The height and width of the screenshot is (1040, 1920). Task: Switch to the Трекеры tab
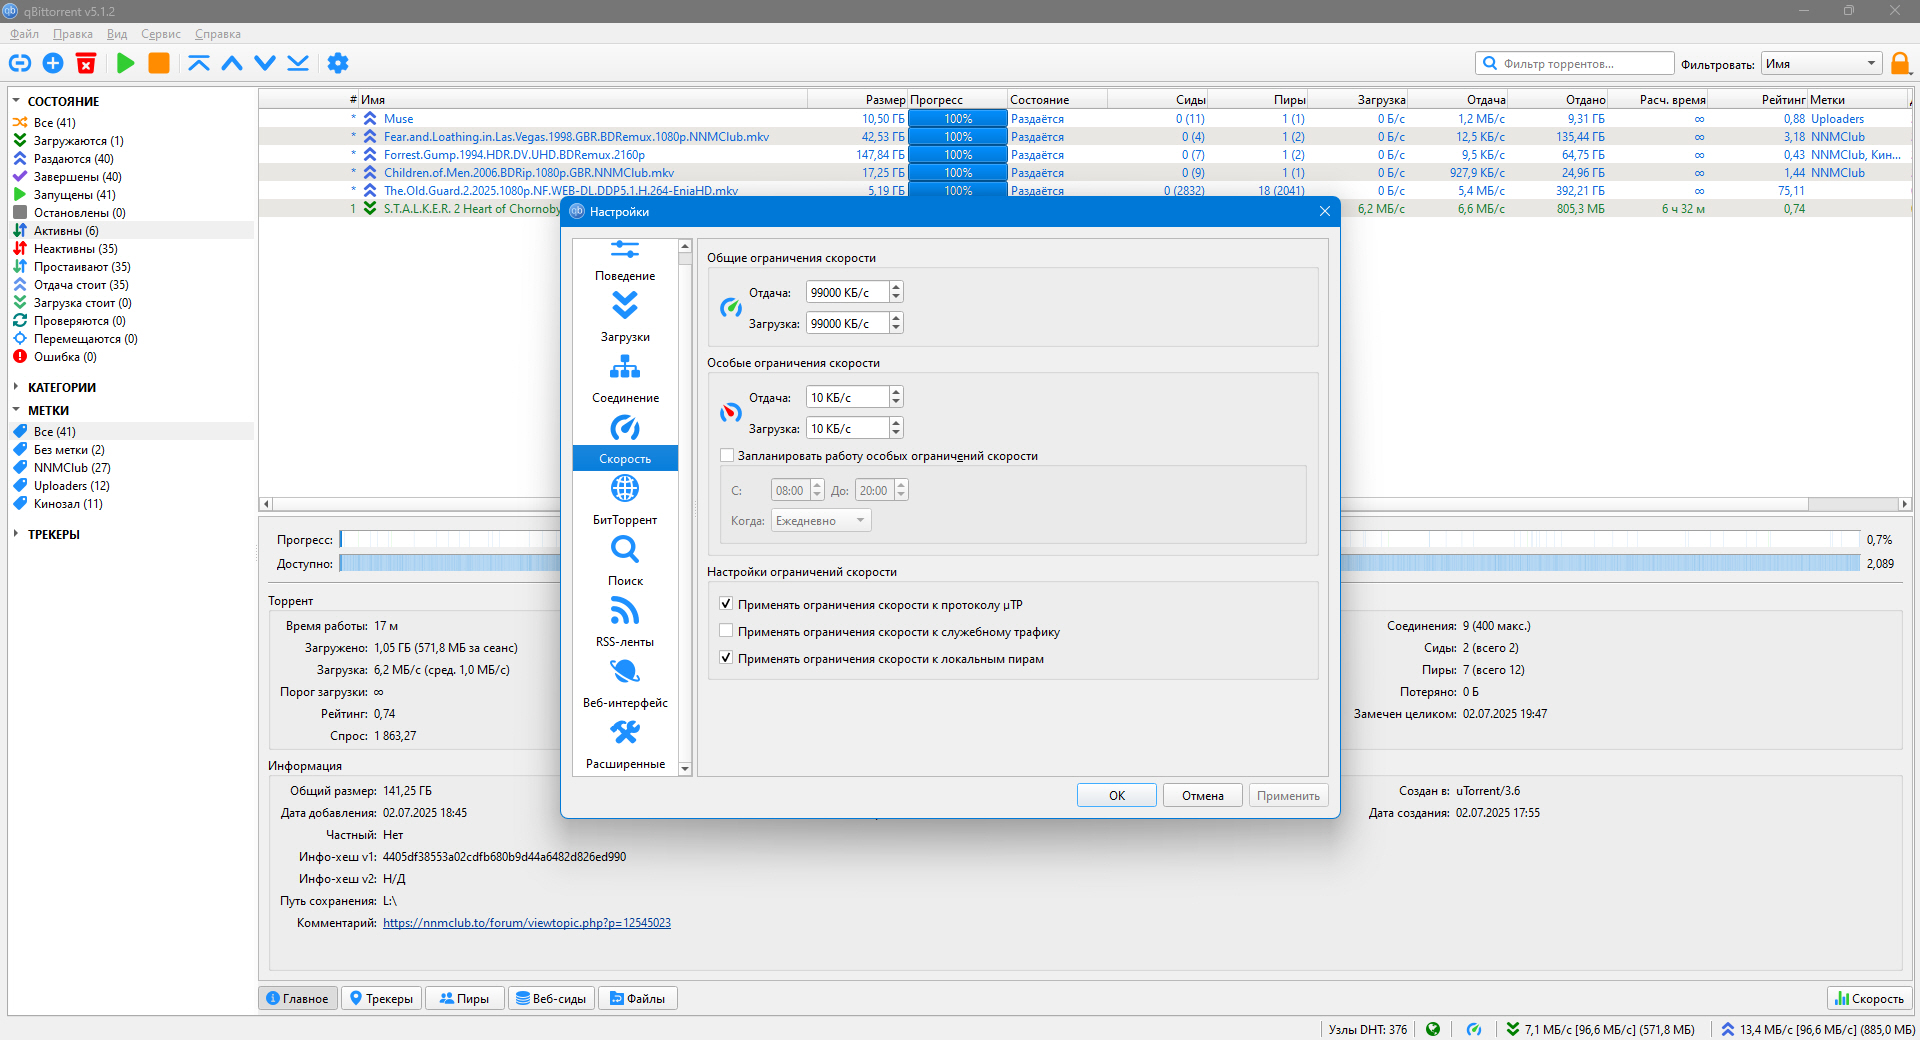coord(381,998)
